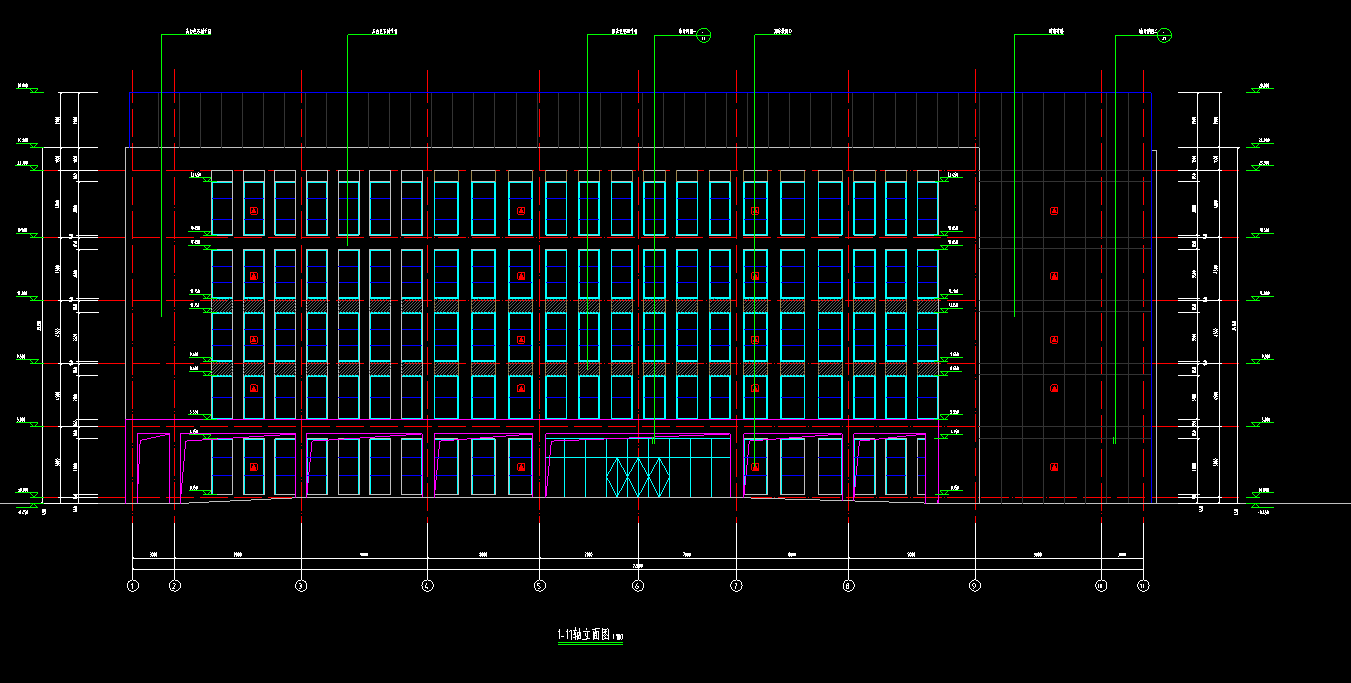The image size is (1351, 683).
Task: Select the diamond-patterned entrance door at ground floor
Action: click(x=637, y=476)
